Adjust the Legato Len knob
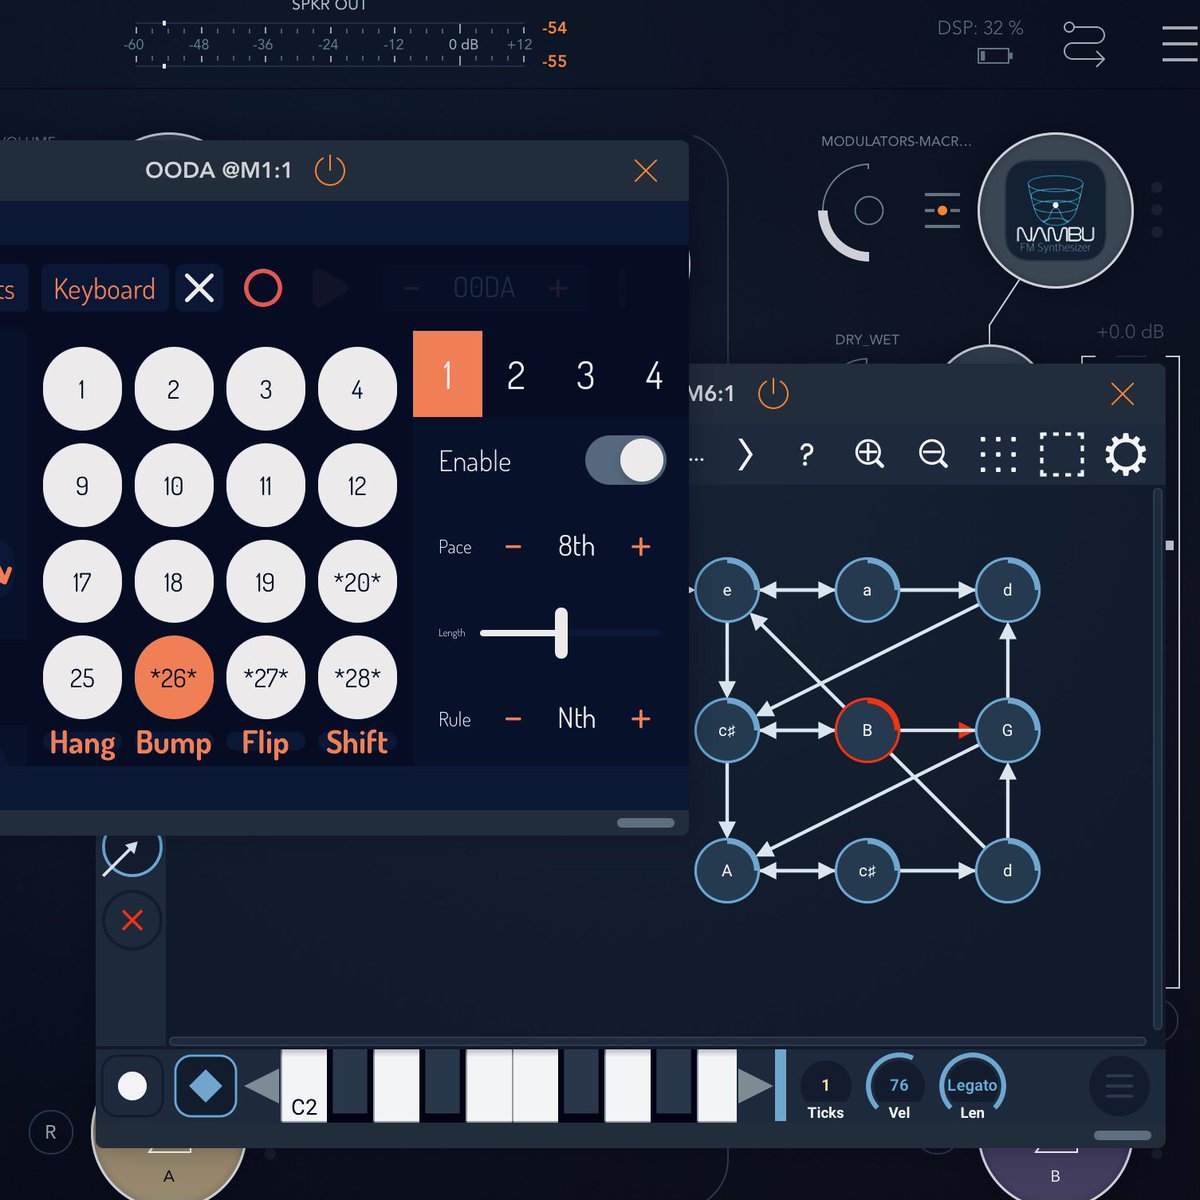Screen dimensions: 1200x1200 tap(972, 1087)
